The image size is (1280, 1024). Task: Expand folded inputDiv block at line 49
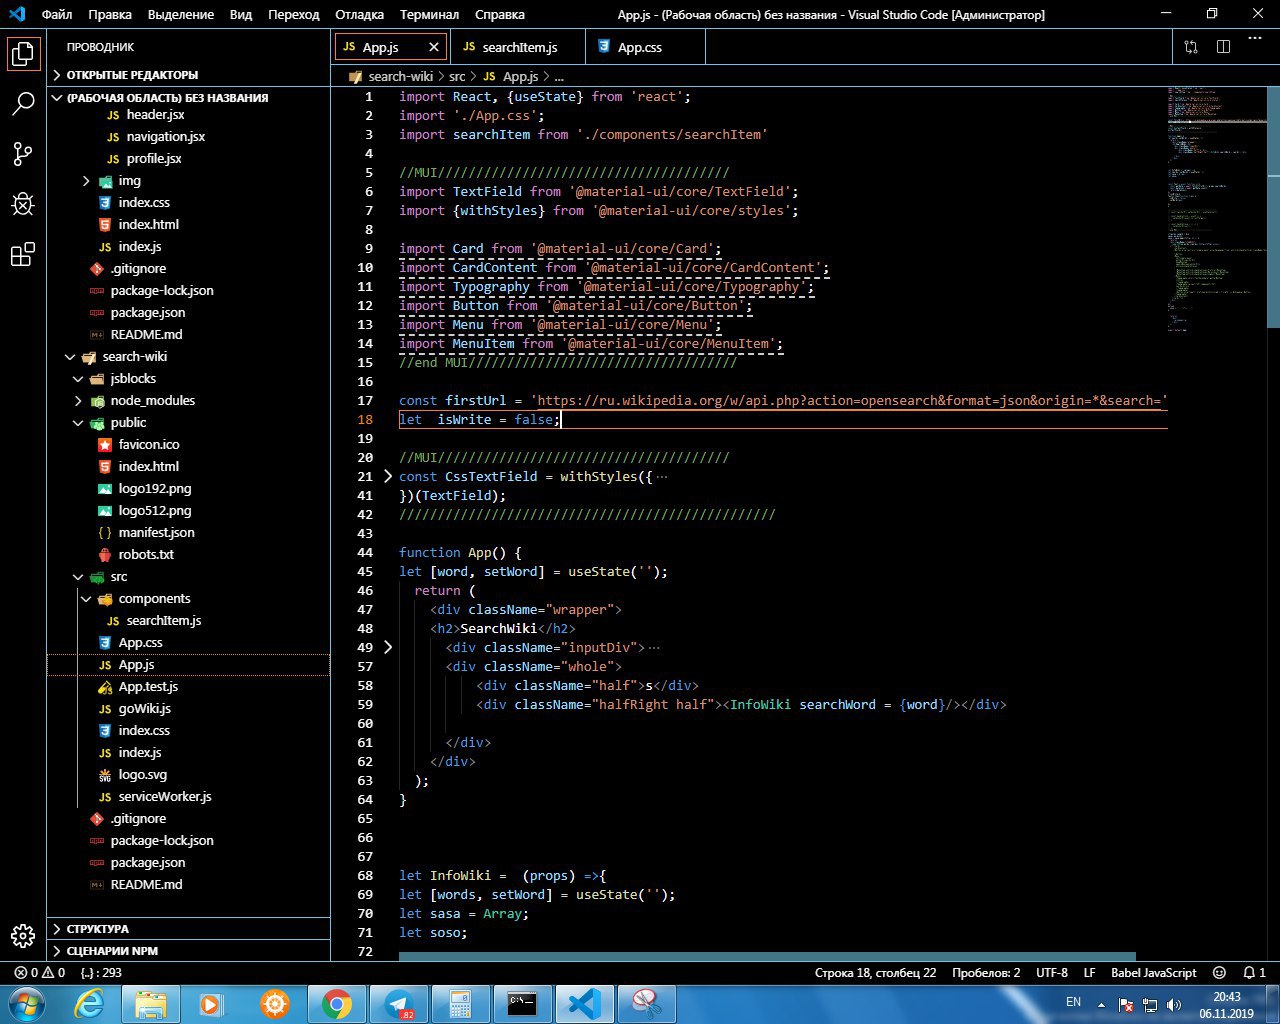pyautogui.click(x=389, y=648)
